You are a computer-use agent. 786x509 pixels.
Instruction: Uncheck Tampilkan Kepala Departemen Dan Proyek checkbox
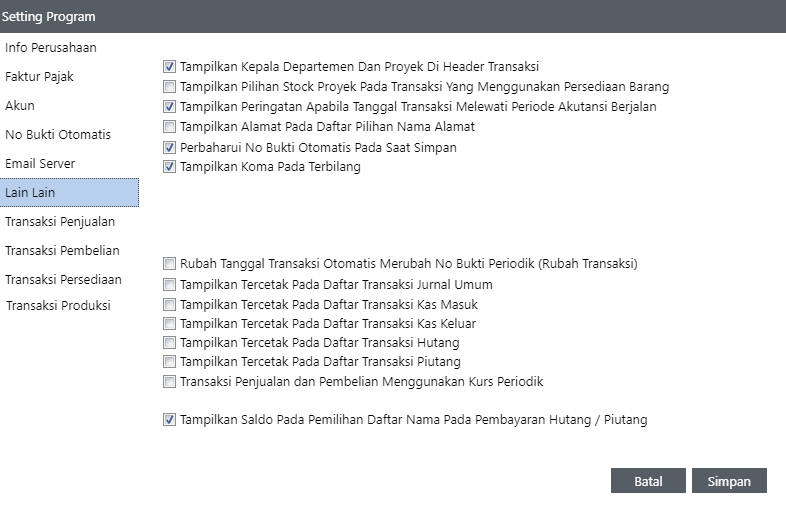170,67
